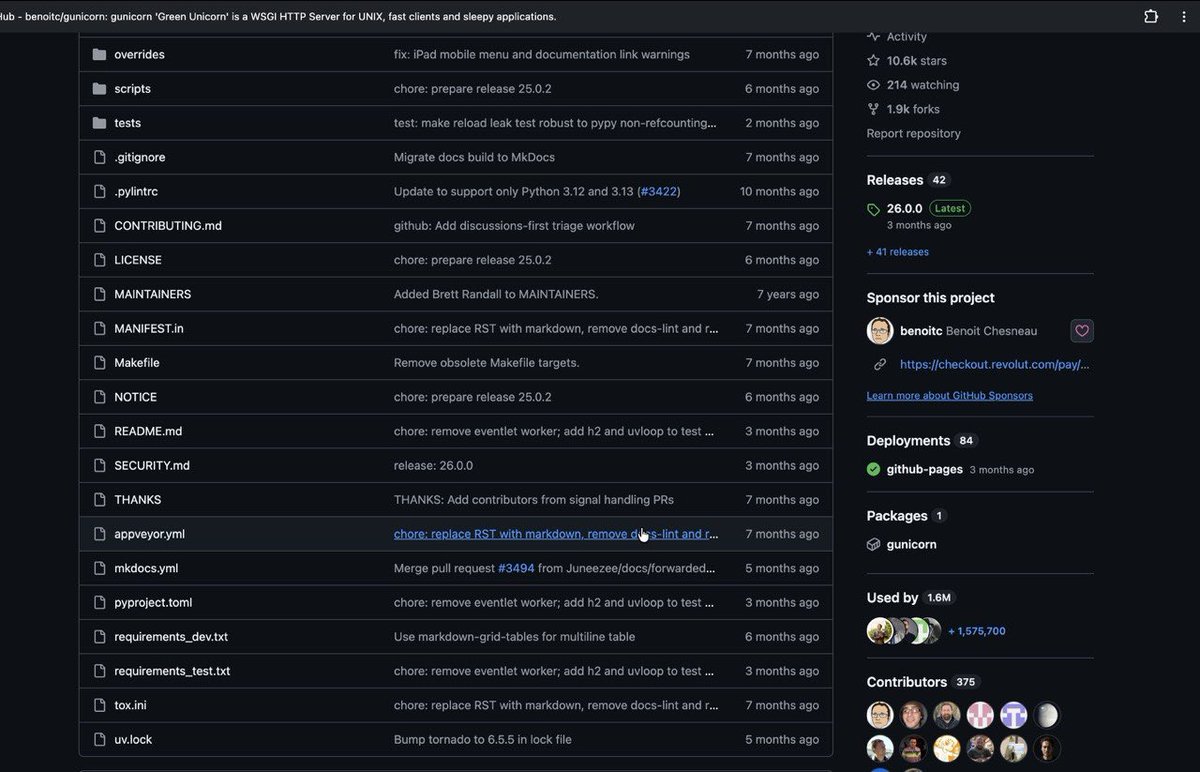The image size is (1200, 772).
Task: Click the sponsor heart button for benoitc
Action: (1082, 331)
